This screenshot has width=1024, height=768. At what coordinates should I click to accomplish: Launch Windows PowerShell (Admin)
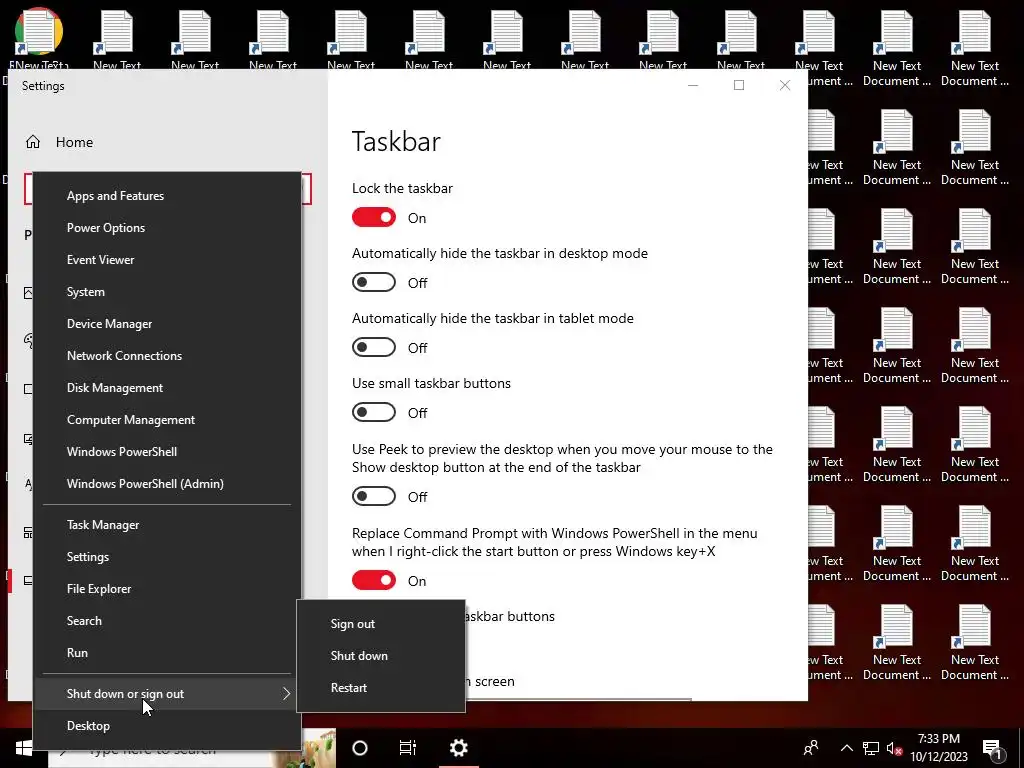coord(167,484)
